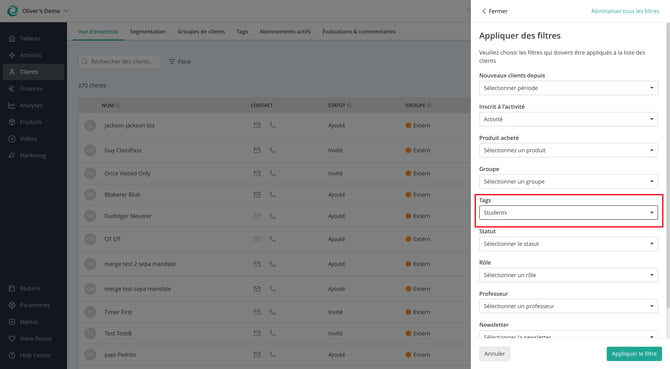This screenshot has width=670, height=369.
Task: Click the phone icon for Bloberer Blub
Action: pos(272,194)
